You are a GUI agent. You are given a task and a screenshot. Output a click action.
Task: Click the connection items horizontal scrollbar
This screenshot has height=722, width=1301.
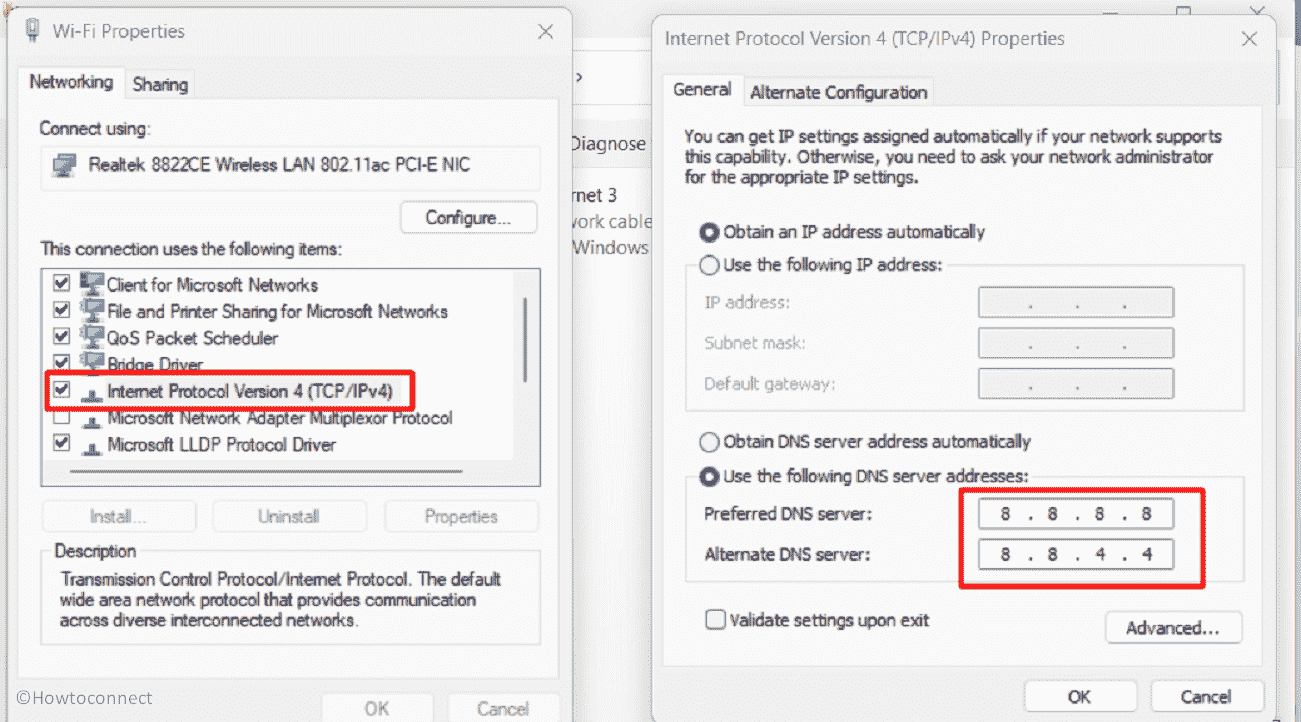coord(266,471)
